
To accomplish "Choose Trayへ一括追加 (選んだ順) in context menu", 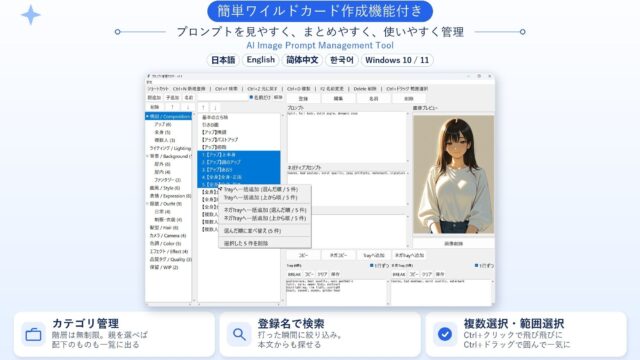I will click(x=261, y=189).
